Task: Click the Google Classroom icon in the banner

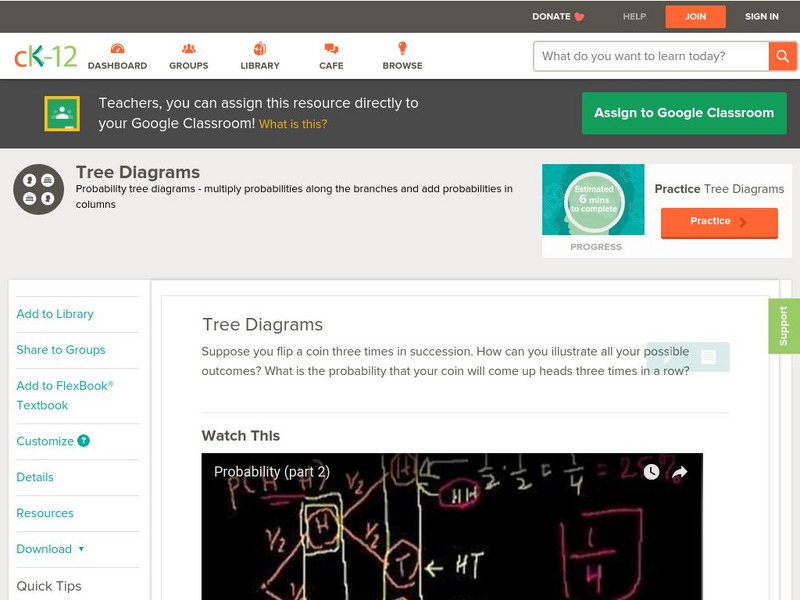Action: tap(63, 112)
